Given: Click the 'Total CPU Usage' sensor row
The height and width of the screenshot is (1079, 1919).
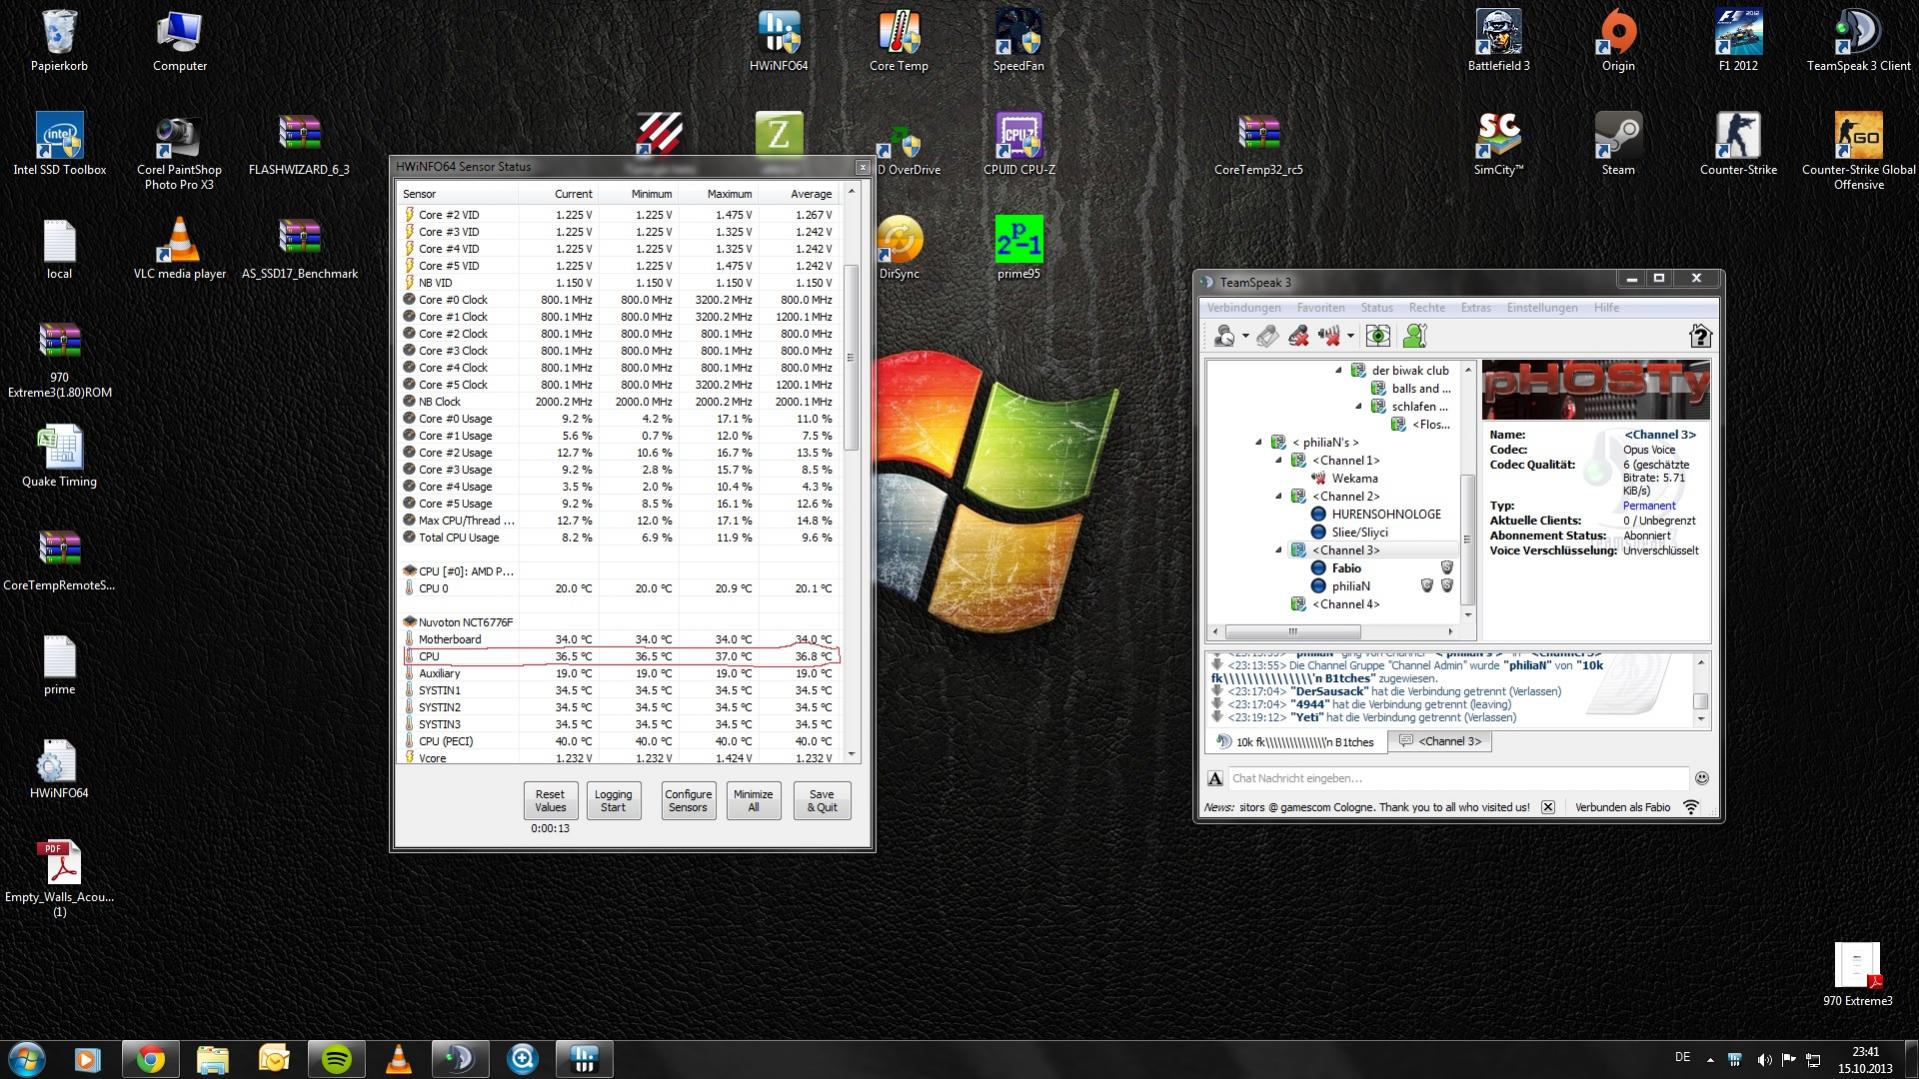Looking at the screenshot, I should pos(618,538).
